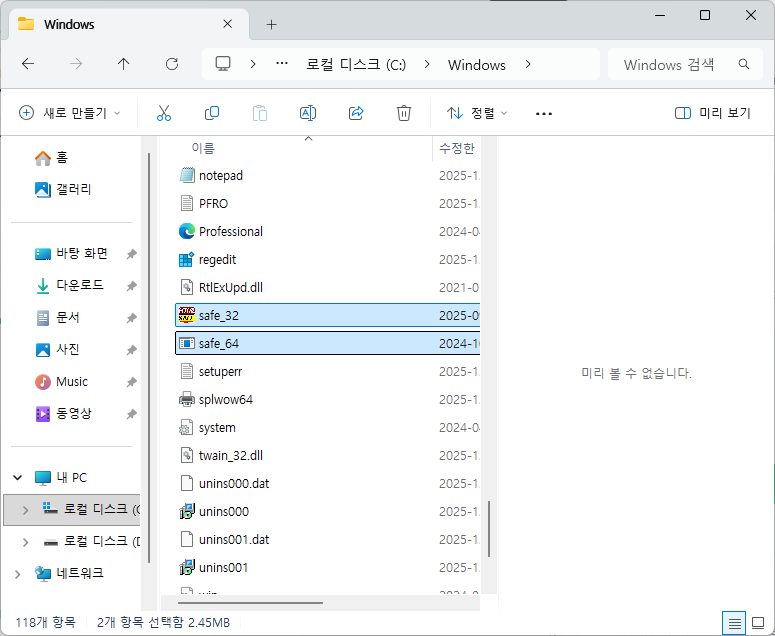Select the system settings file icon
This screenshot has height=636, width=775.
click(x=187, y=427)
